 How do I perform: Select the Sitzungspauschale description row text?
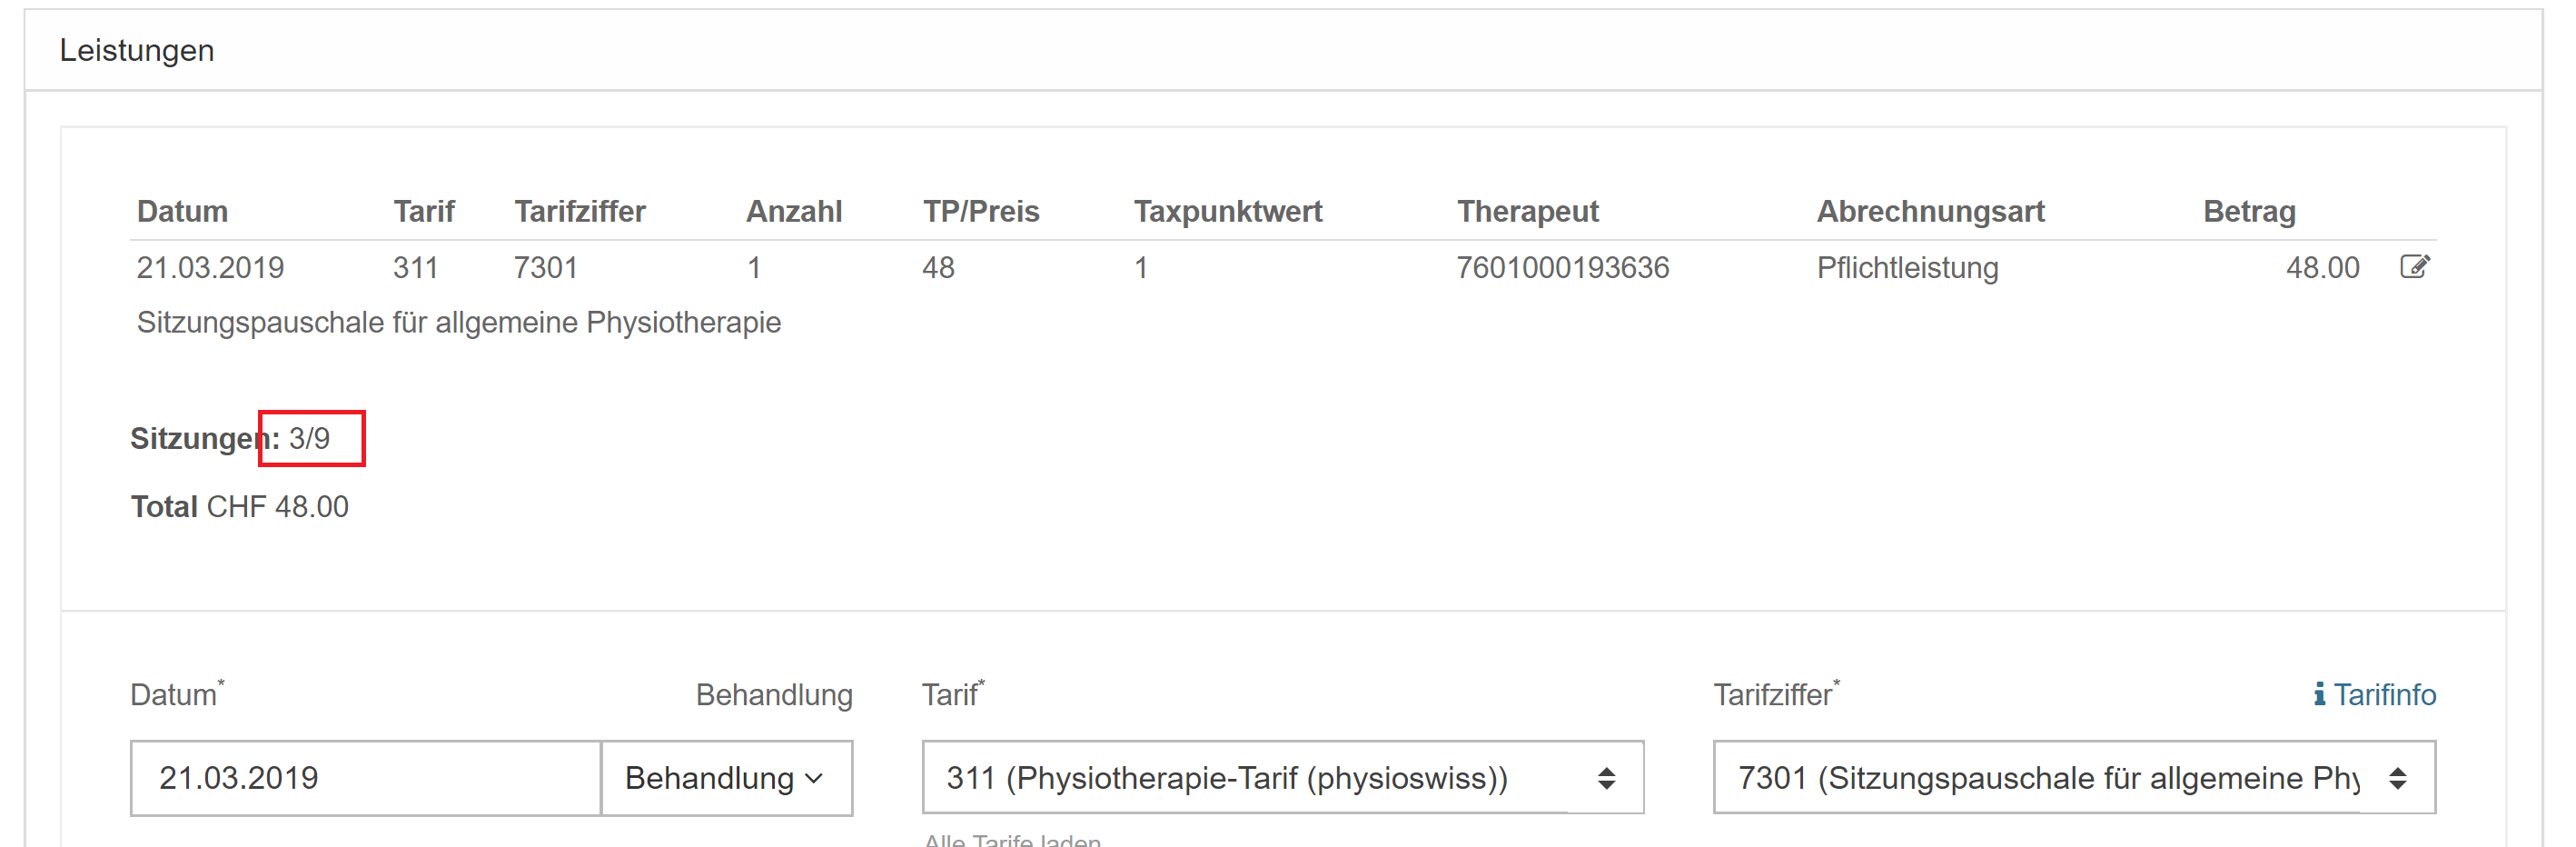pyautogui.click(x=459, y=322)
